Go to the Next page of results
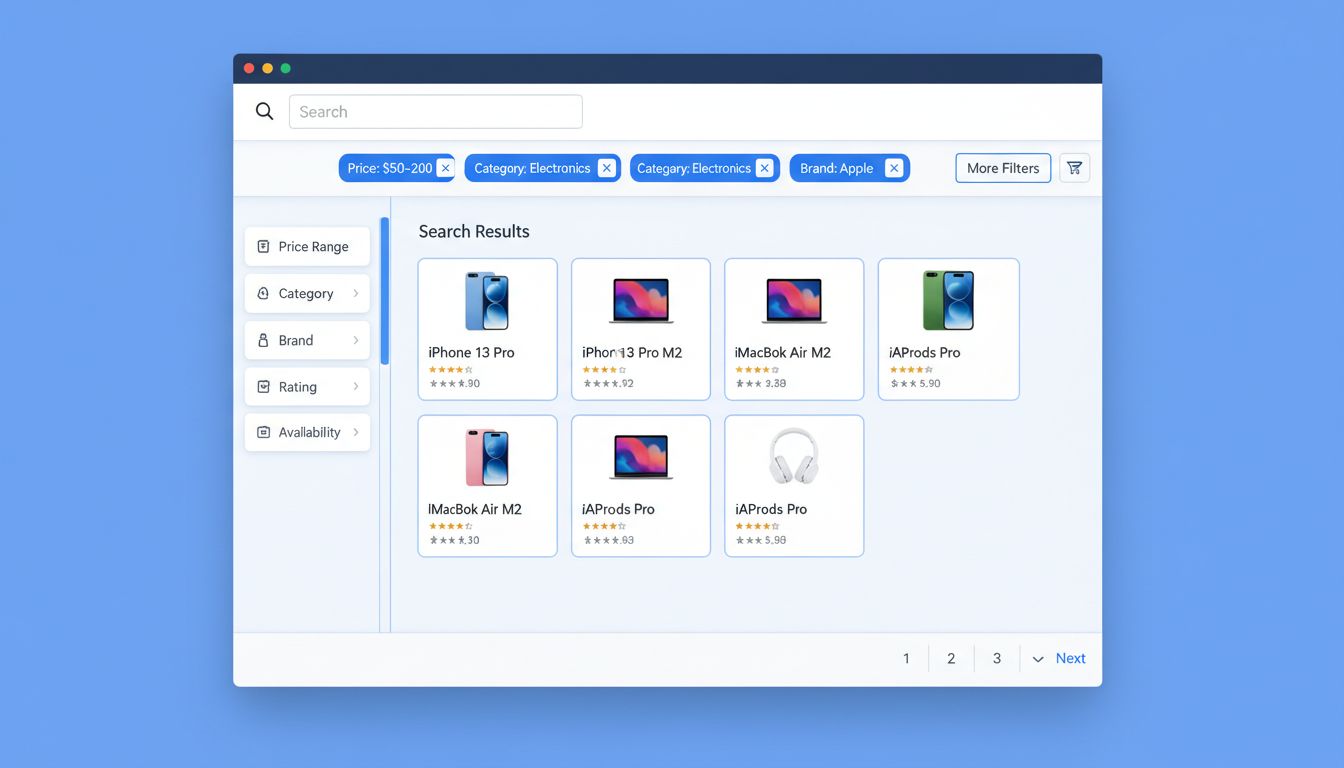 (x=1070, y=658)
